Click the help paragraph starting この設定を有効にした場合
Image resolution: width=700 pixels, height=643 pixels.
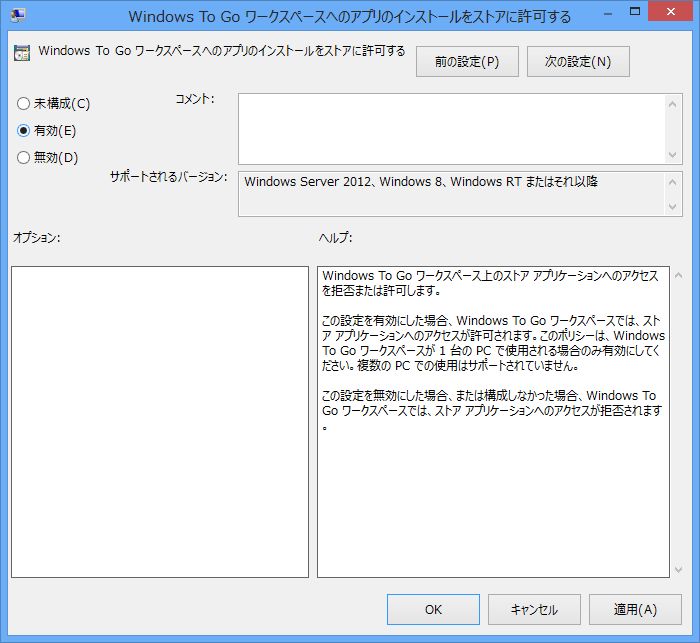[x=493, y=343]
